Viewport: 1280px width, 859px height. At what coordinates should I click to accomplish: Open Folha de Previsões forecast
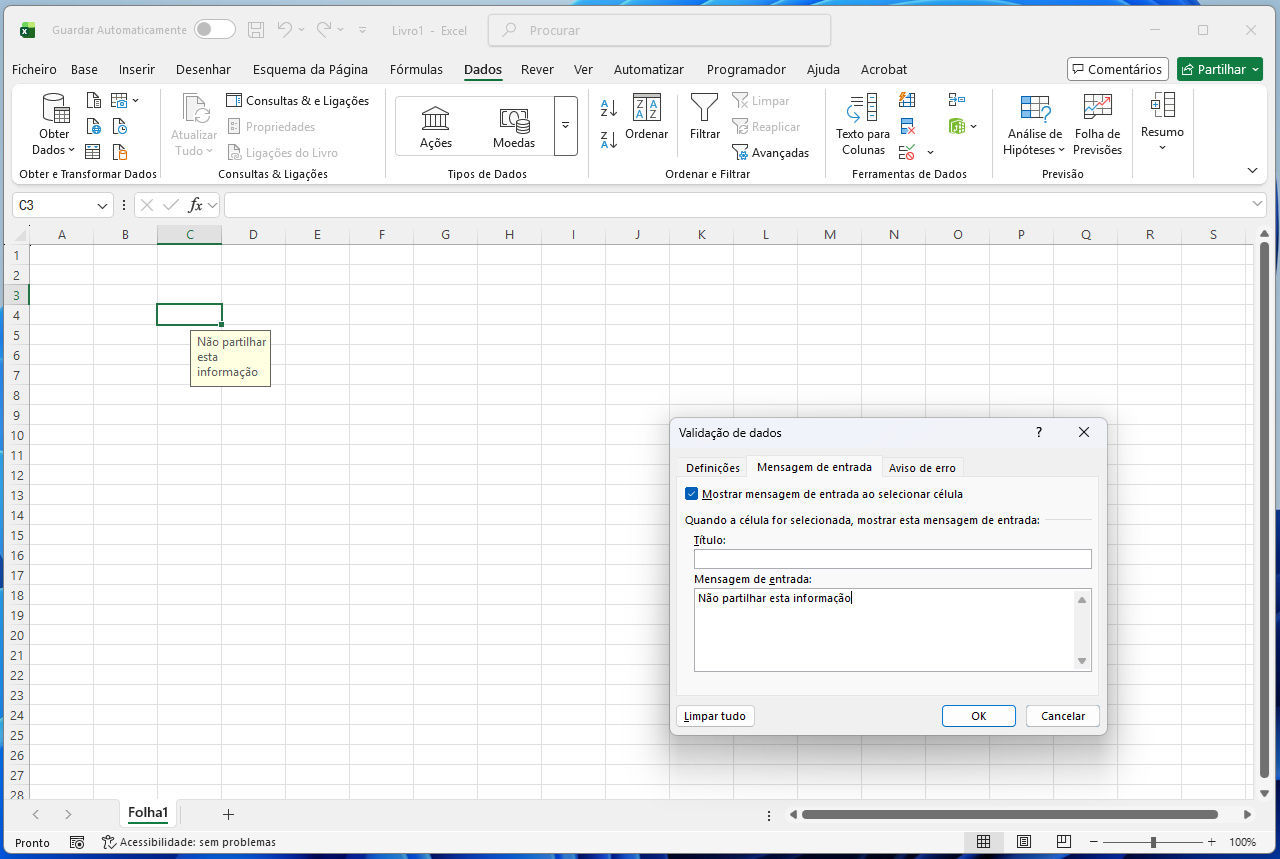tap(1097, 125)
